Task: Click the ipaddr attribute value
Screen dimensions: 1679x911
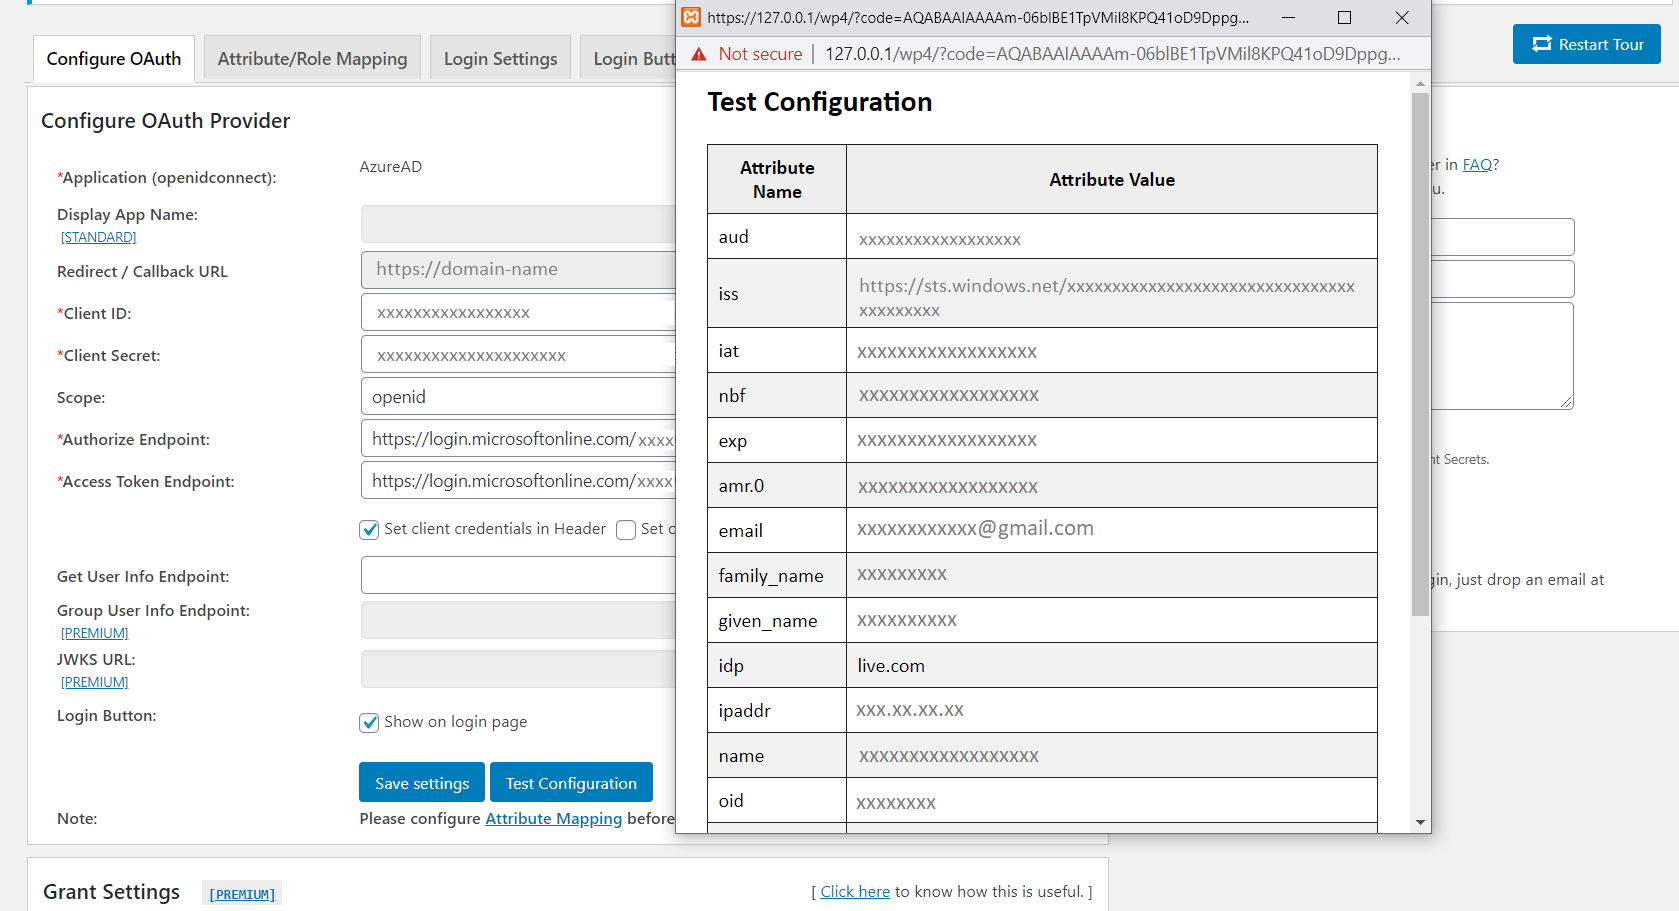Action: (910, 710)
